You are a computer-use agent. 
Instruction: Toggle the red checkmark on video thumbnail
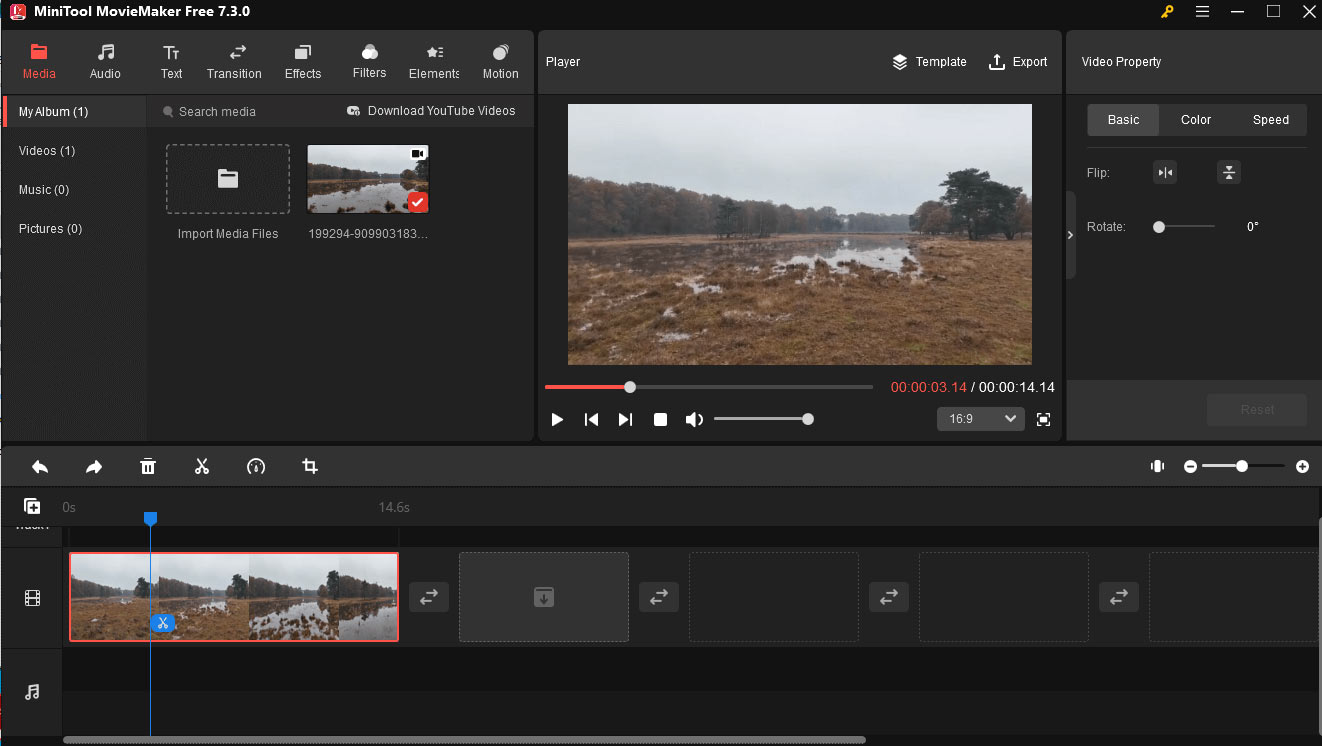(417, 202)
